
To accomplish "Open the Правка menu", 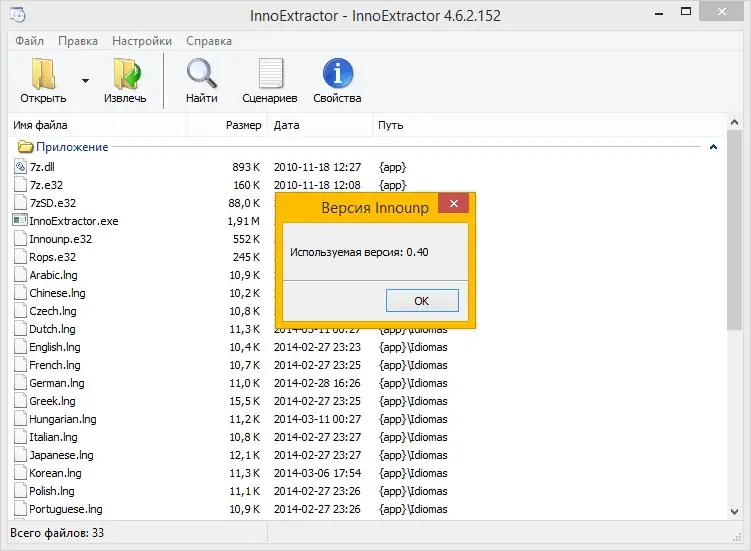I will [78, 41].
